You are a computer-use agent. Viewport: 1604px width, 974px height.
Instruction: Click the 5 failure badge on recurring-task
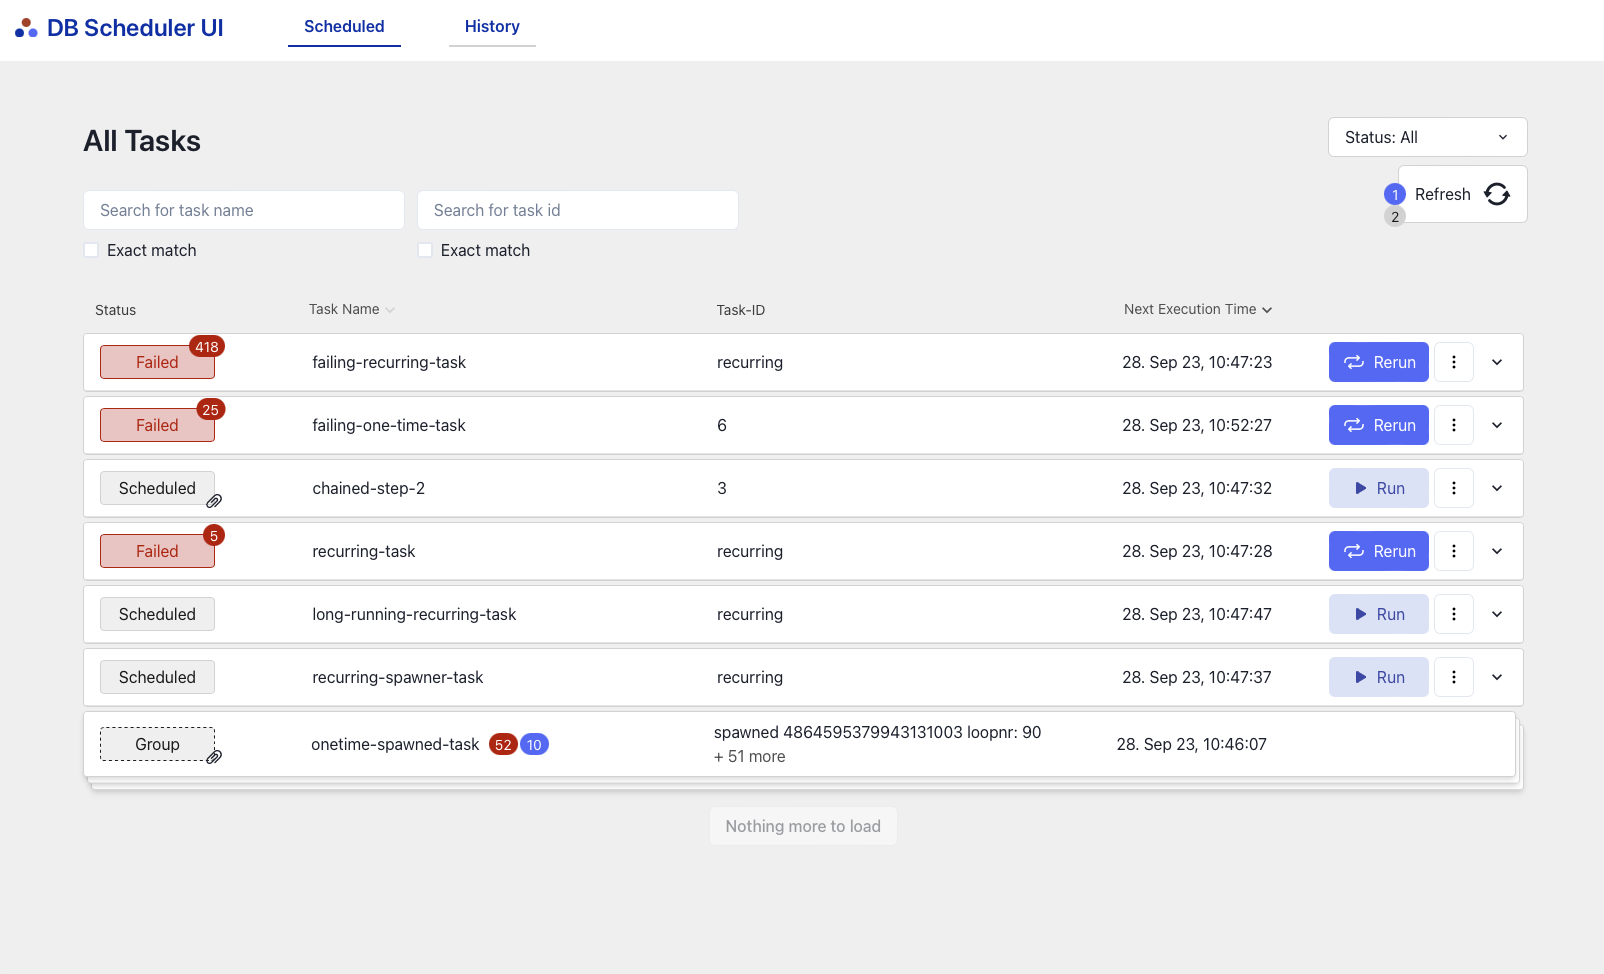tap(214, 536)
